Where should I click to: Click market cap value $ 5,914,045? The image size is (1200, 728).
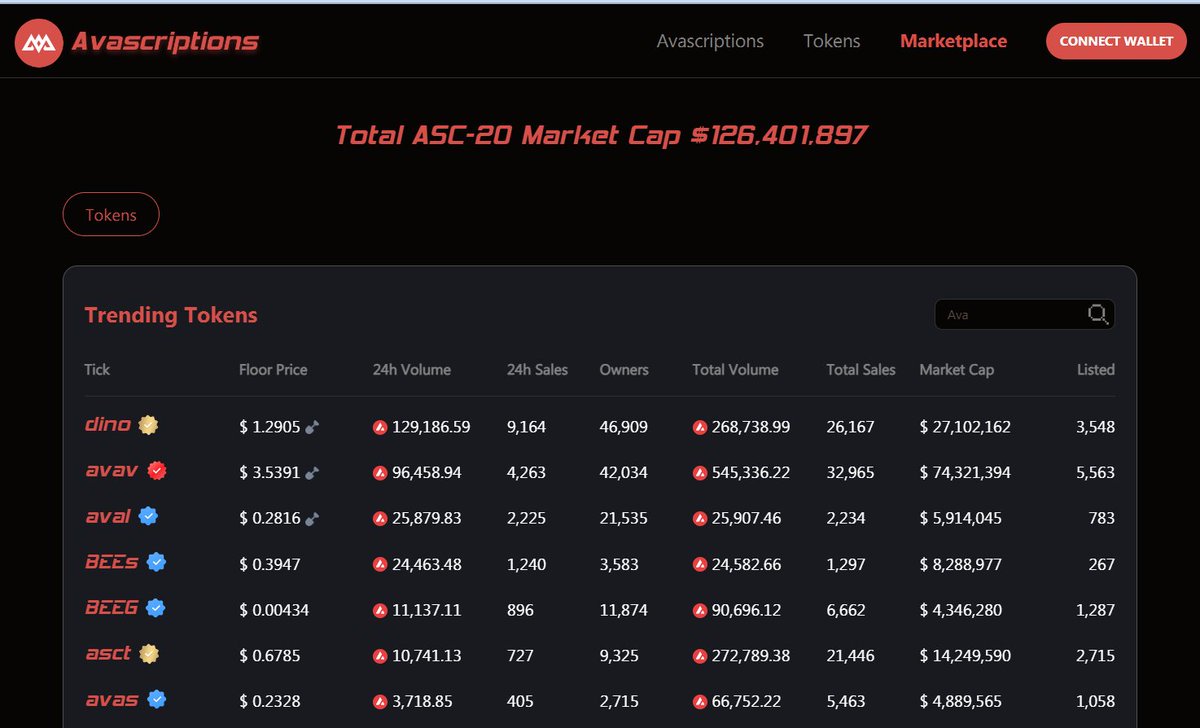pos(960,519)
